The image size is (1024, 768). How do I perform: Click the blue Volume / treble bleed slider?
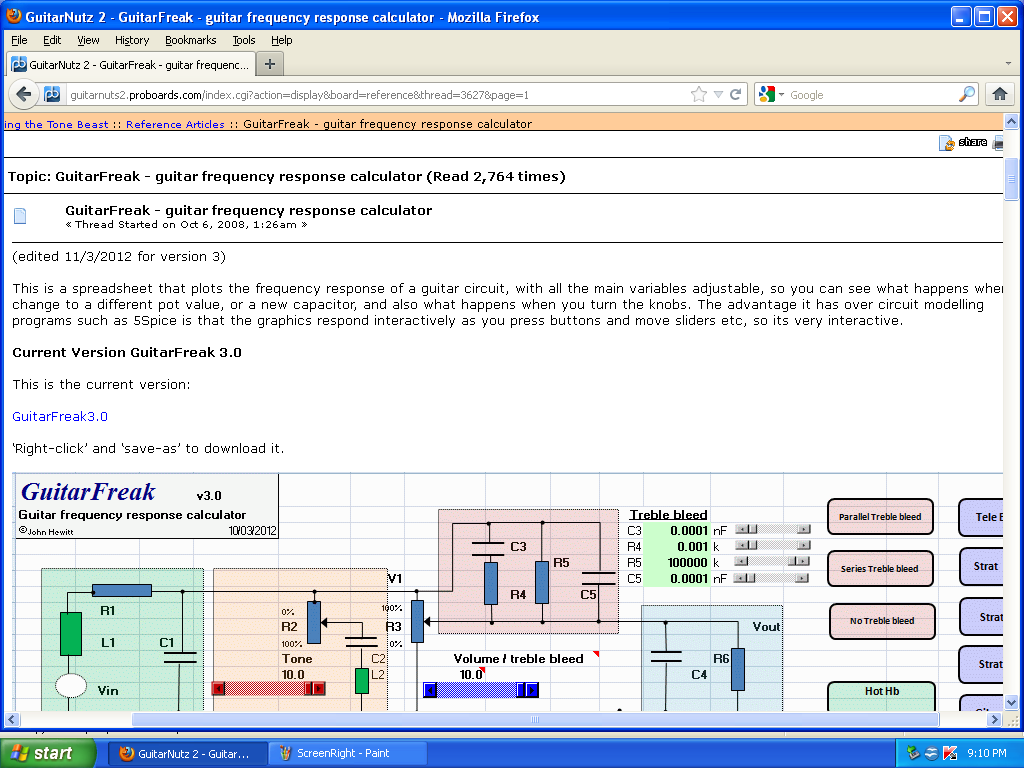click(481, 690)
